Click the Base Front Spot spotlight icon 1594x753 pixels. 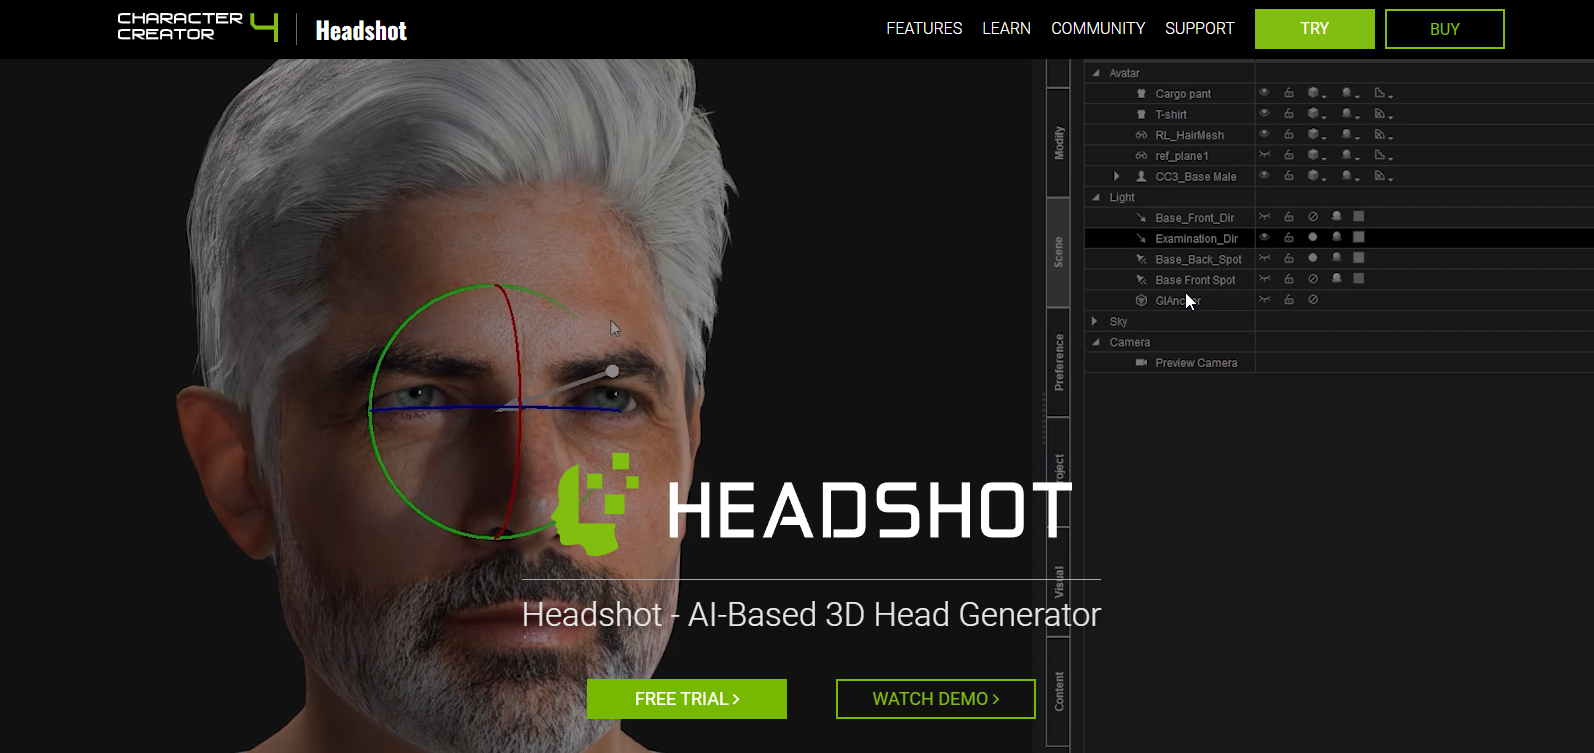[x=1141, y=280]
